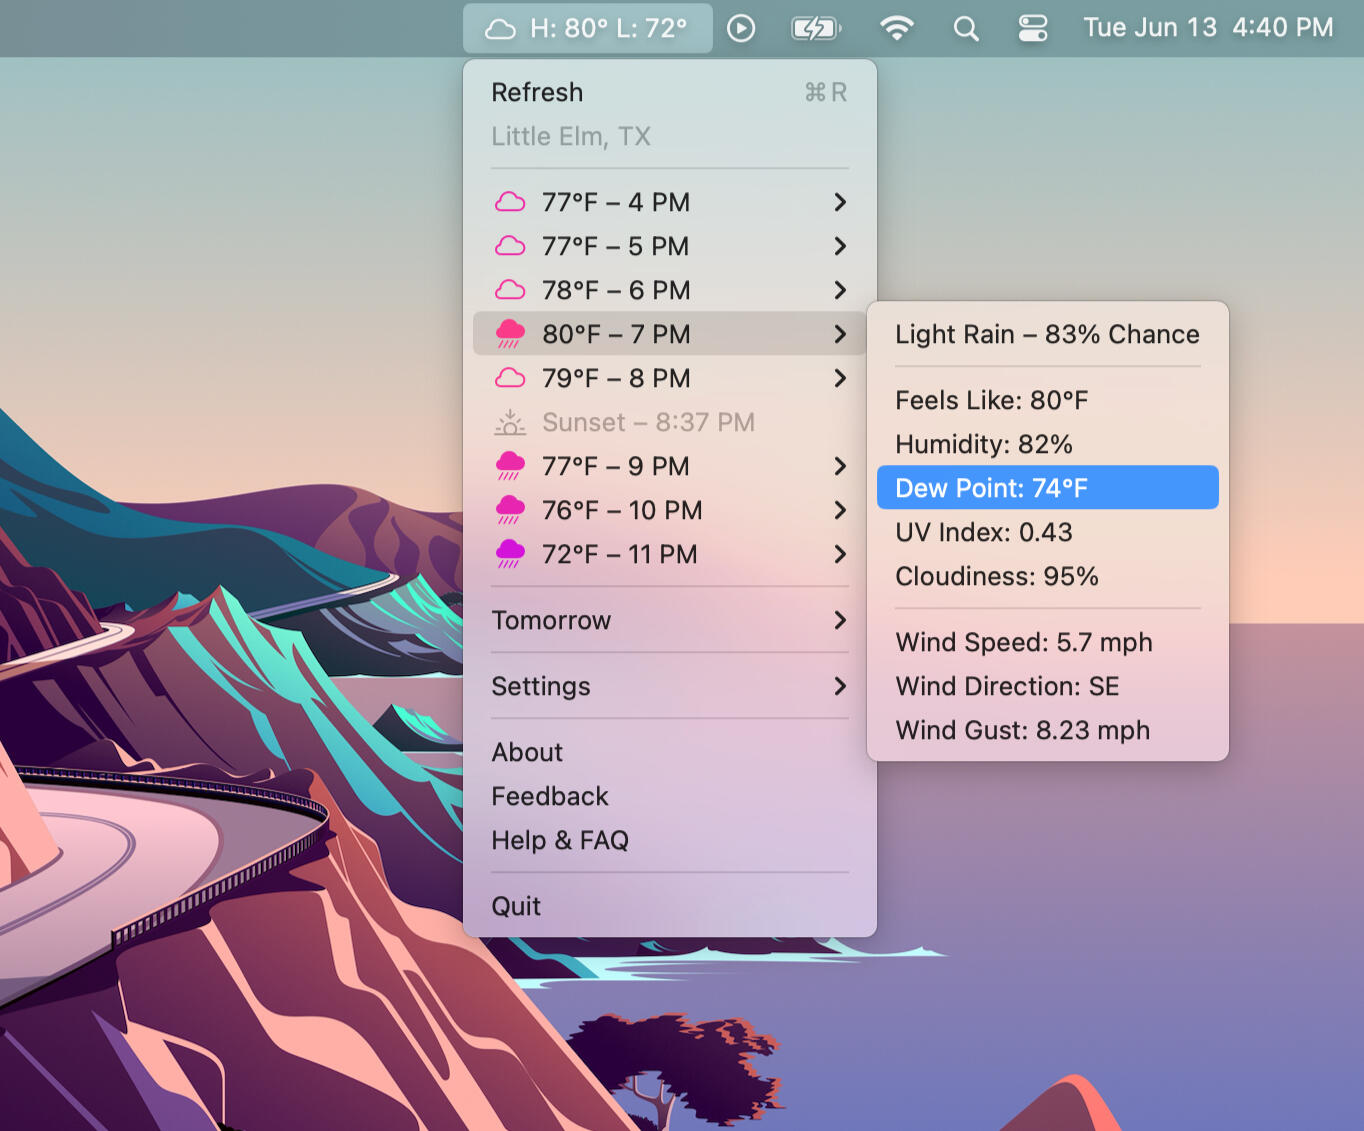The width and height of the screenshot is (1364, 1131).
Task: Click the rain cloud icon for 11 PM
Action: (510, 554)
